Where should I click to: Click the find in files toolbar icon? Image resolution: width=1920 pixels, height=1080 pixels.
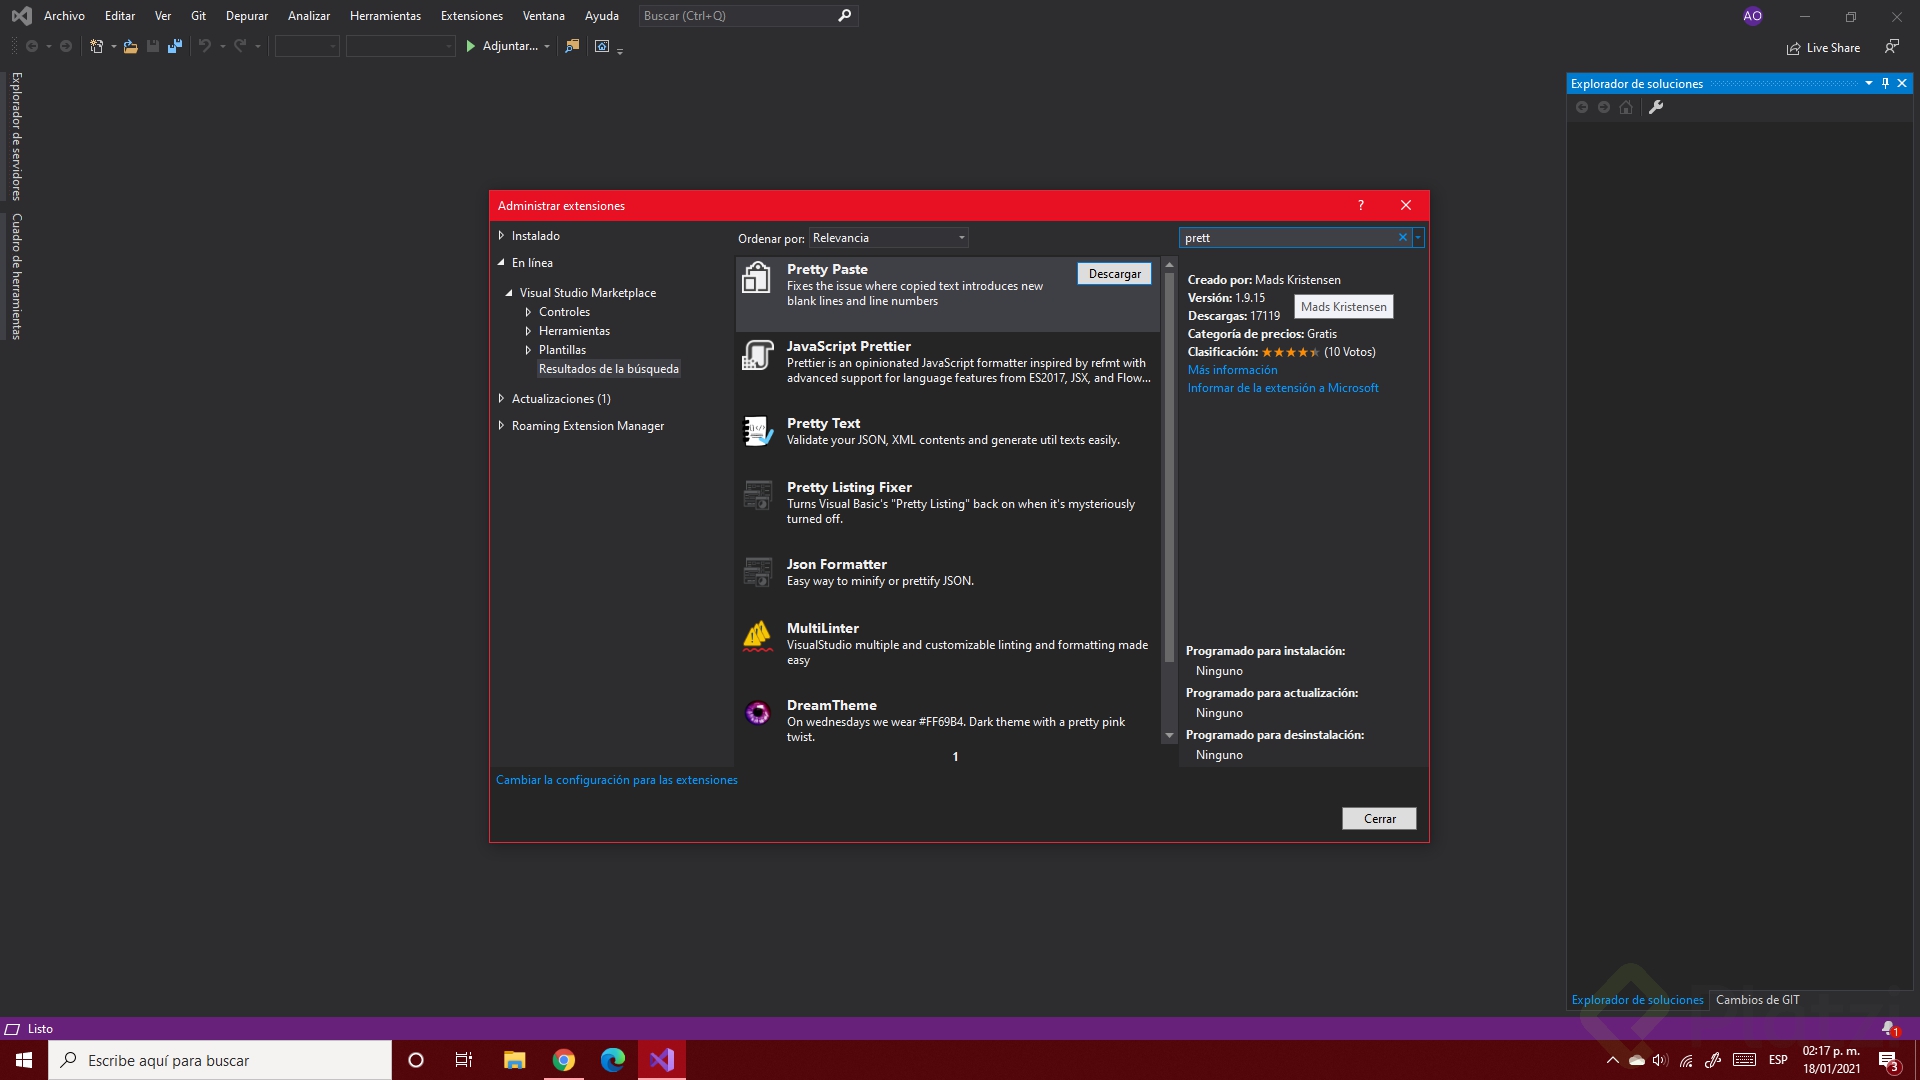572,46
